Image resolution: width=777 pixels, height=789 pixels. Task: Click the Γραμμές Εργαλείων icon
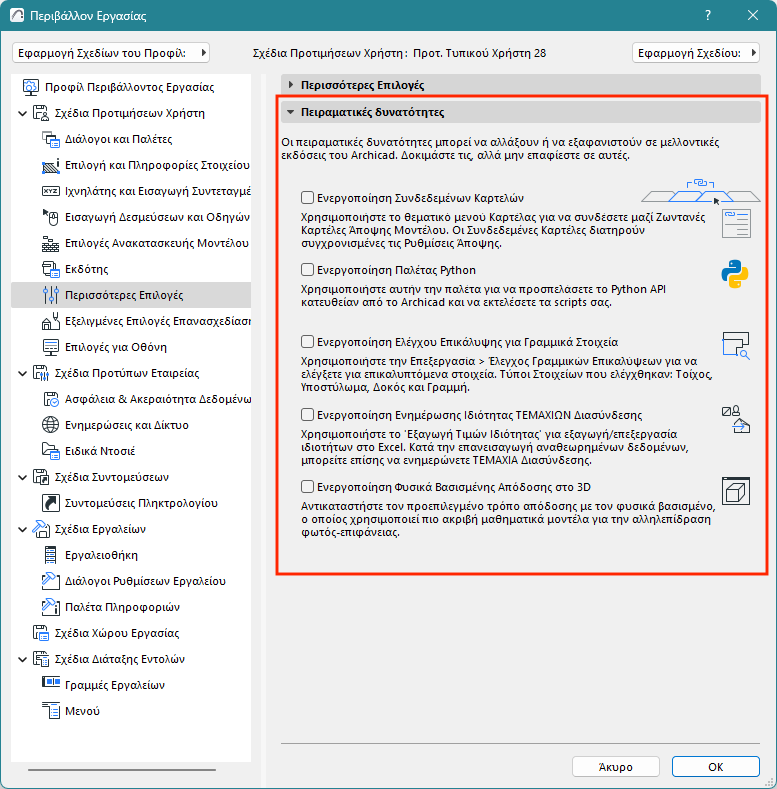pyautogui.click(x=50, y=682)
